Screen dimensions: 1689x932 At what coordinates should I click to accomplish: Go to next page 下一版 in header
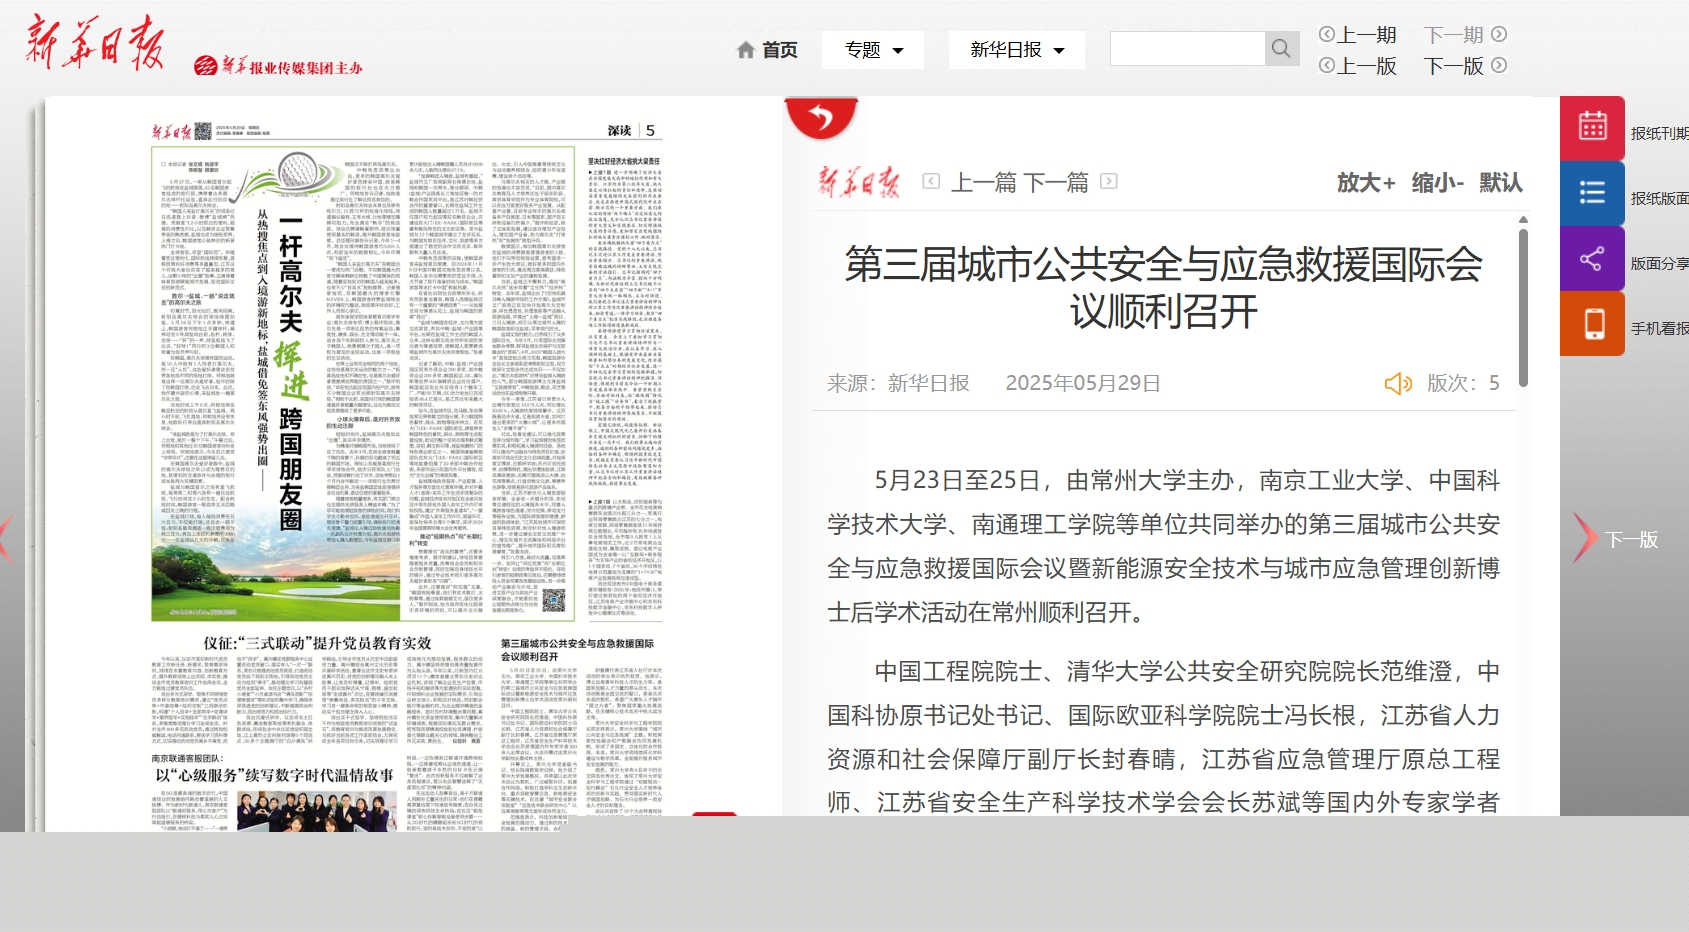1464,66
